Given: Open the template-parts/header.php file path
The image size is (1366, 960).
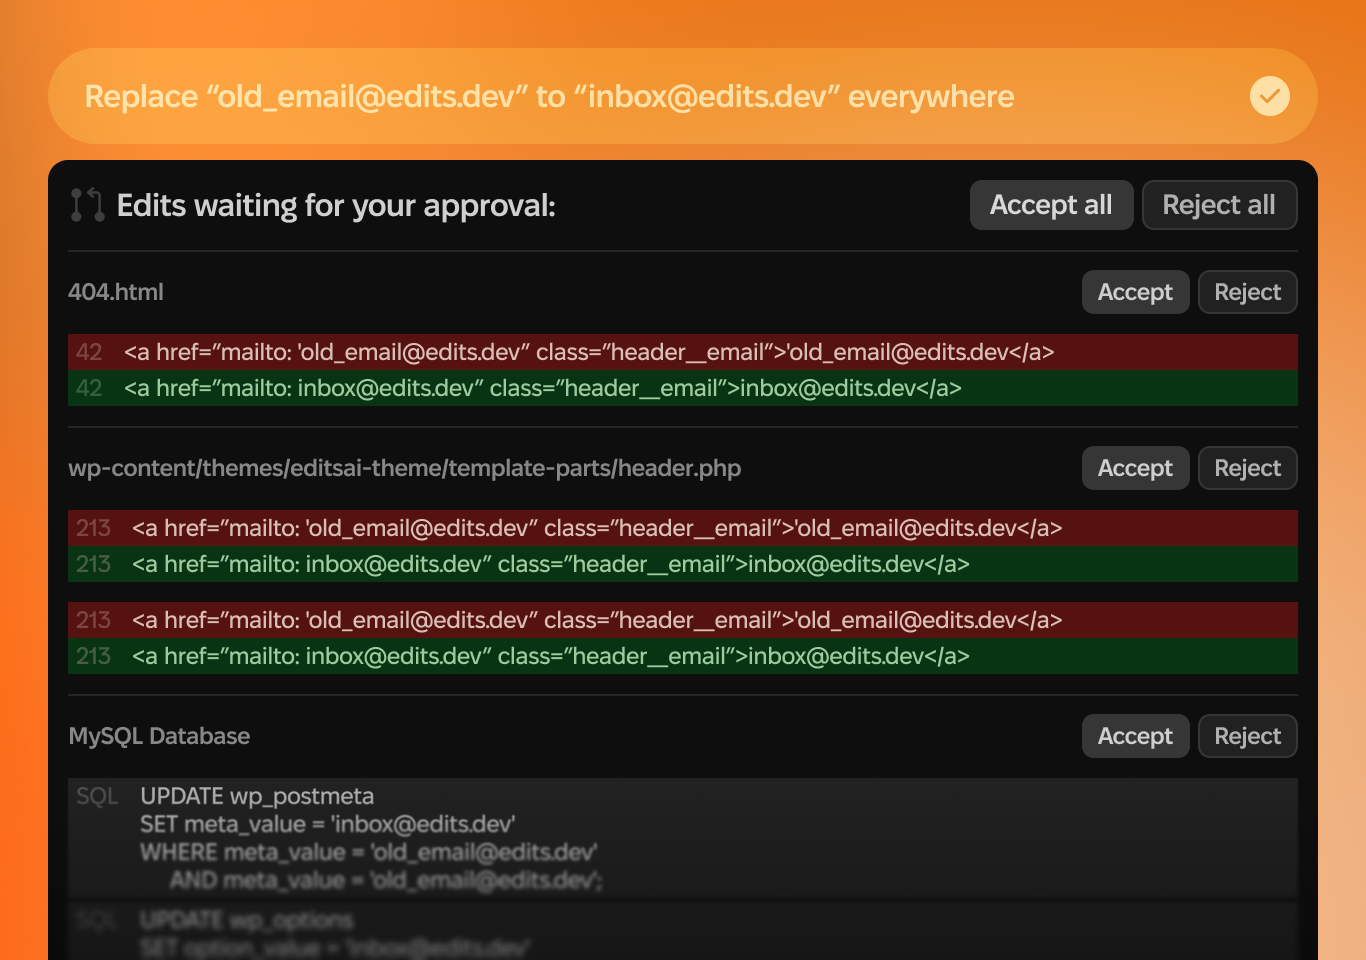Looking at the screenshot, I should click(404, 468).
